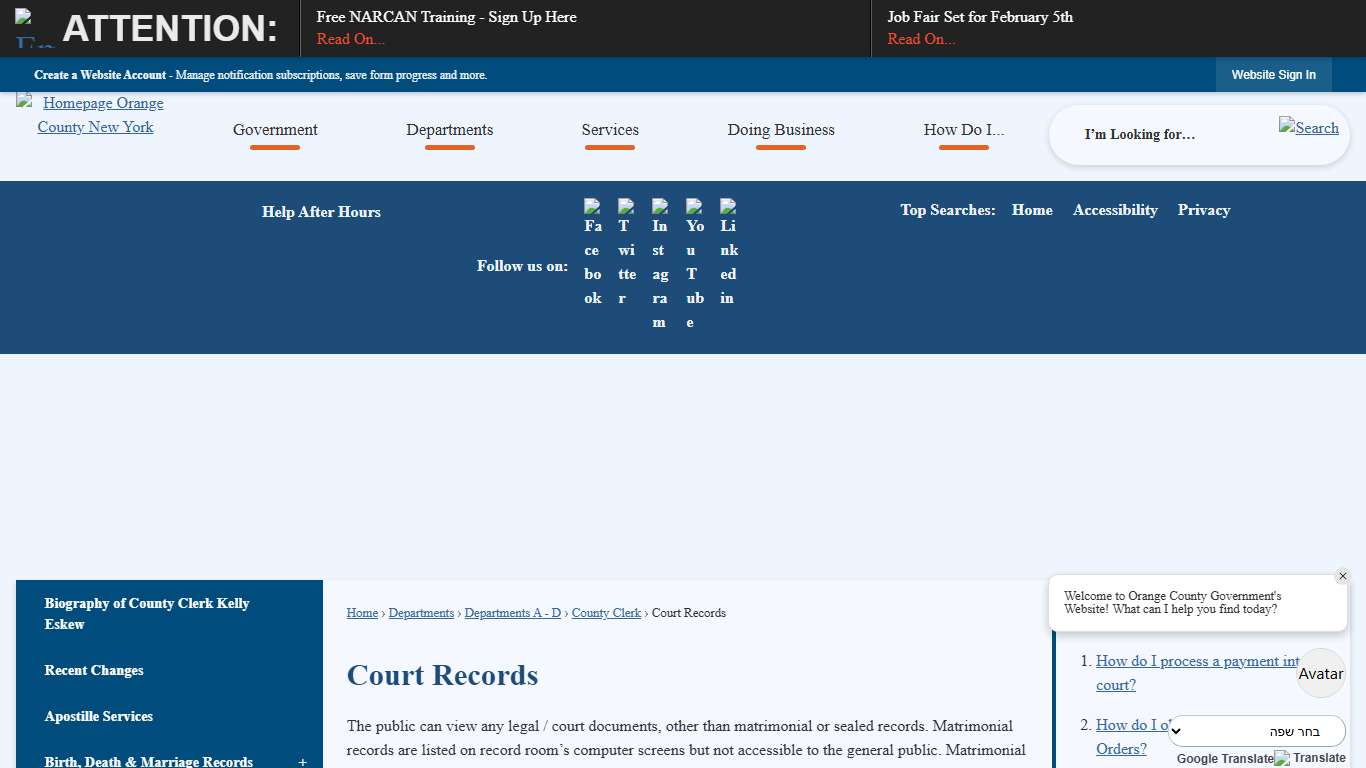The image size is (1366, 768).
Task: Select the Instagram follow icon
Action: [x=660, y=253]
